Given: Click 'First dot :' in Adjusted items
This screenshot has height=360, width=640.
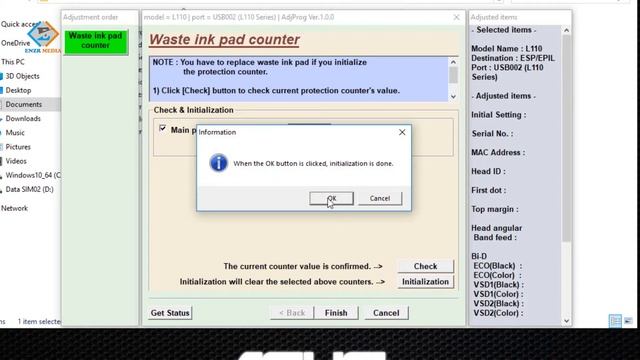Looking at the screenshot, I should point(489,190).
